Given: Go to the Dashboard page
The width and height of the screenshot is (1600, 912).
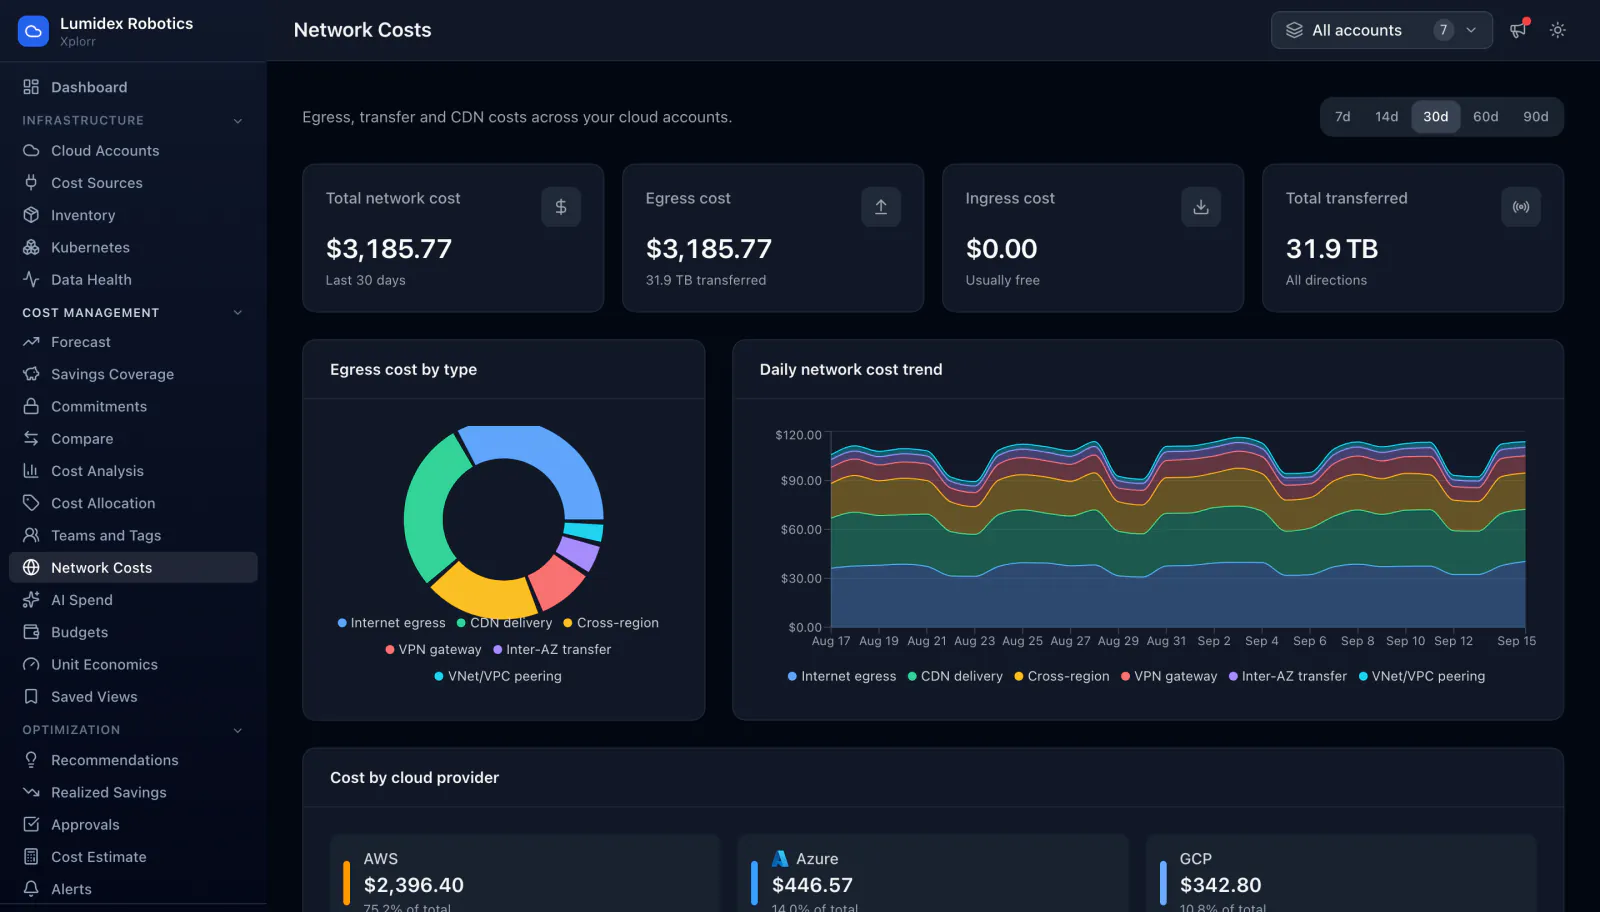Looking at the screenshot, I should (133, 87).
